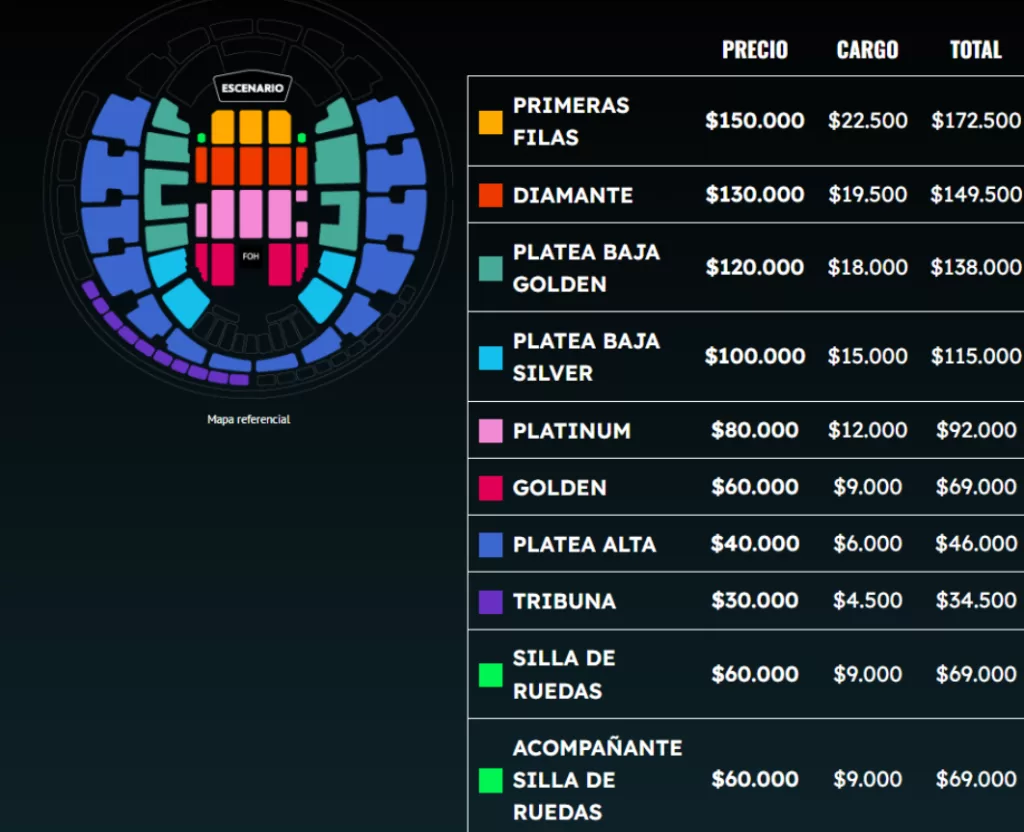Image resolution: width=1024 pixels, height=832 pixels.
Task: Click the purple Tribuna legend swatch
Action: pyautogui.click(x=490, y=602)
